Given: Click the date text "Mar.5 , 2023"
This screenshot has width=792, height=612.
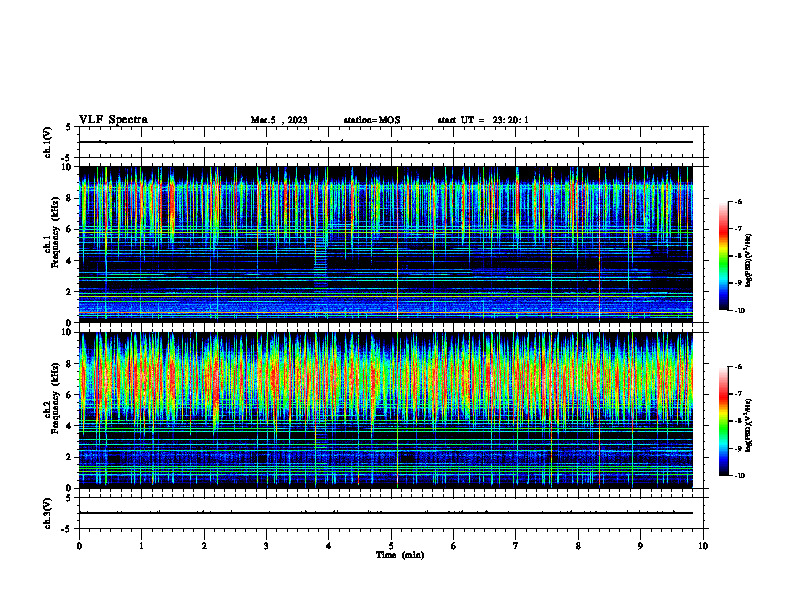Looking at the screenshot, I should pos(279,120).
